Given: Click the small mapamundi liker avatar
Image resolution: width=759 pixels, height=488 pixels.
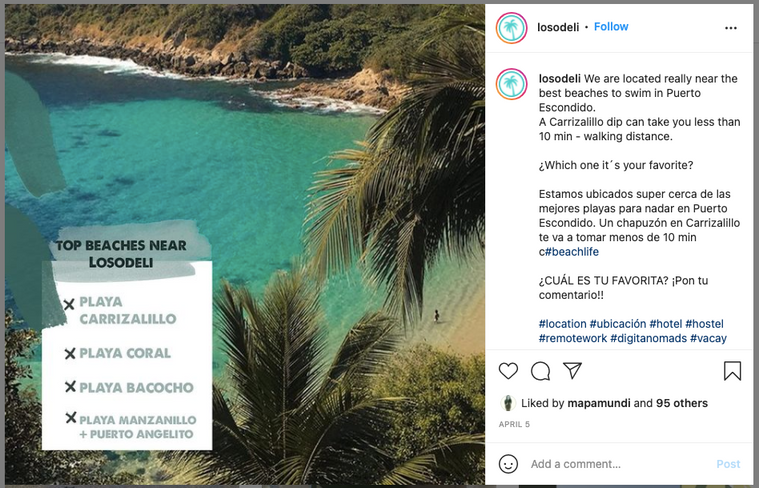Looking at the screenshot, I should pos(508,403).
